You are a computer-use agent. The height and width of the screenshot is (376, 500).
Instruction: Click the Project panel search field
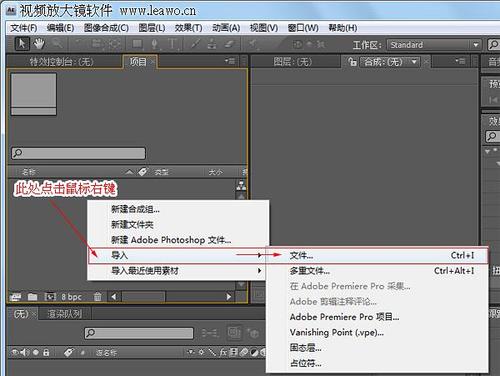(78, 153)
